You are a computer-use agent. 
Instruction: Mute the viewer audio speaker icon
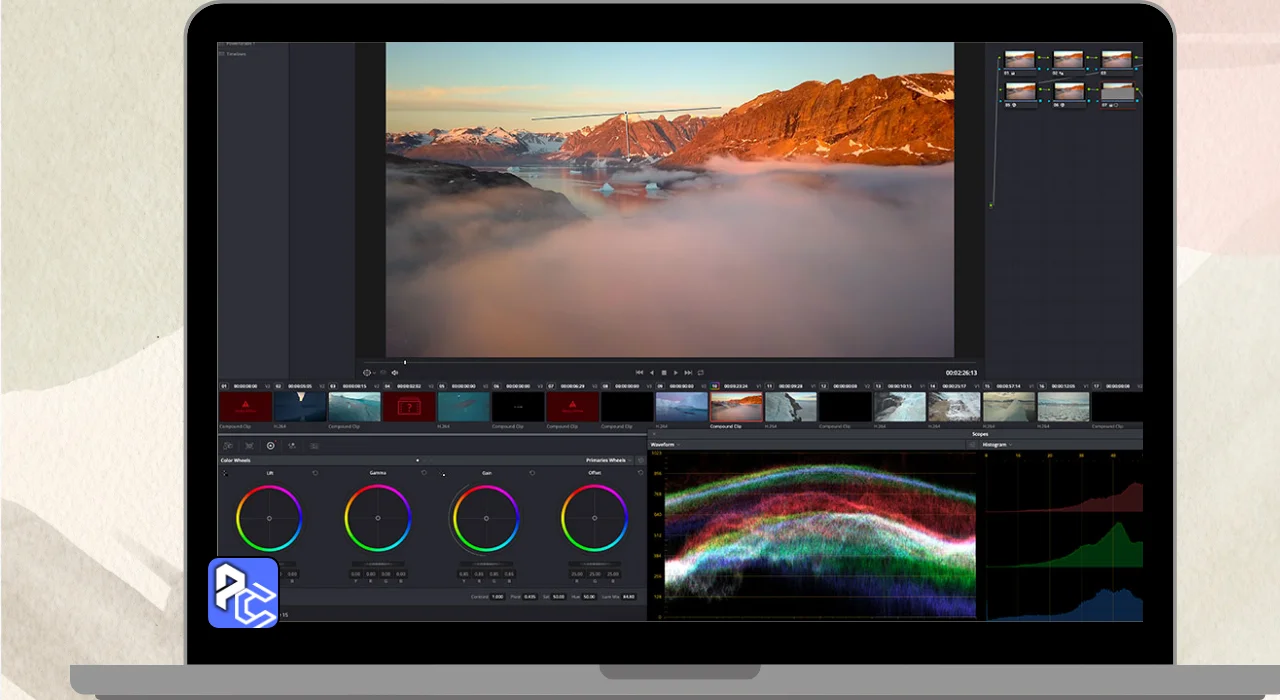395,373
